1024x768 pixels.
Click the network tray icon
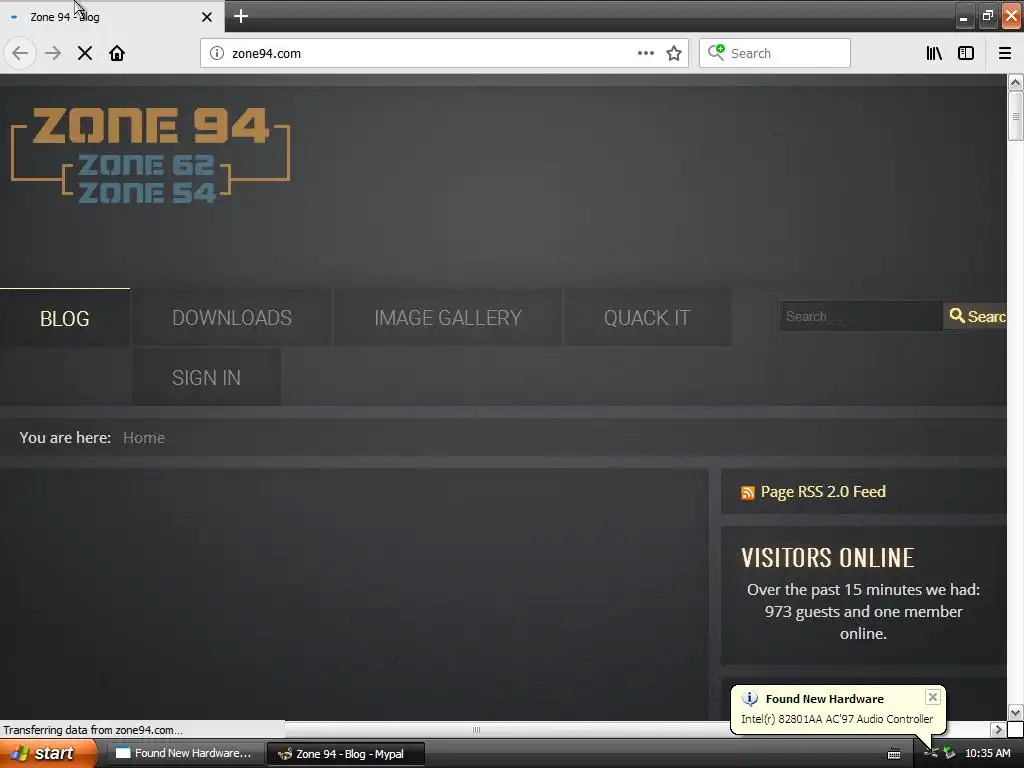pos(949,753)
